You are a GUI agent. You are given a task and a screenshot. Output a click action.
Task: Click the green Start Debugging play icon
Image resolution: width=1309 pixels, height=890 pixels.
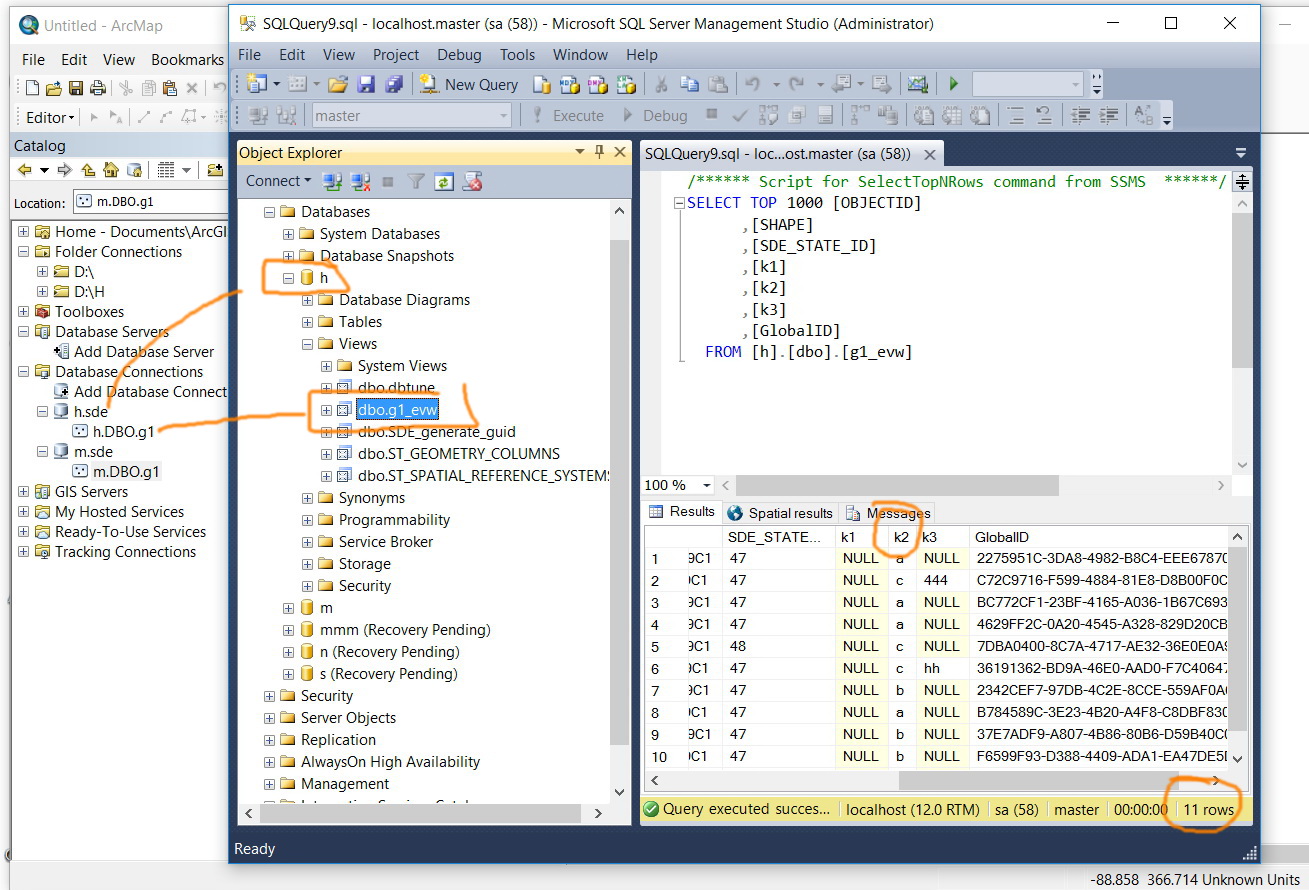click(954, 84)
